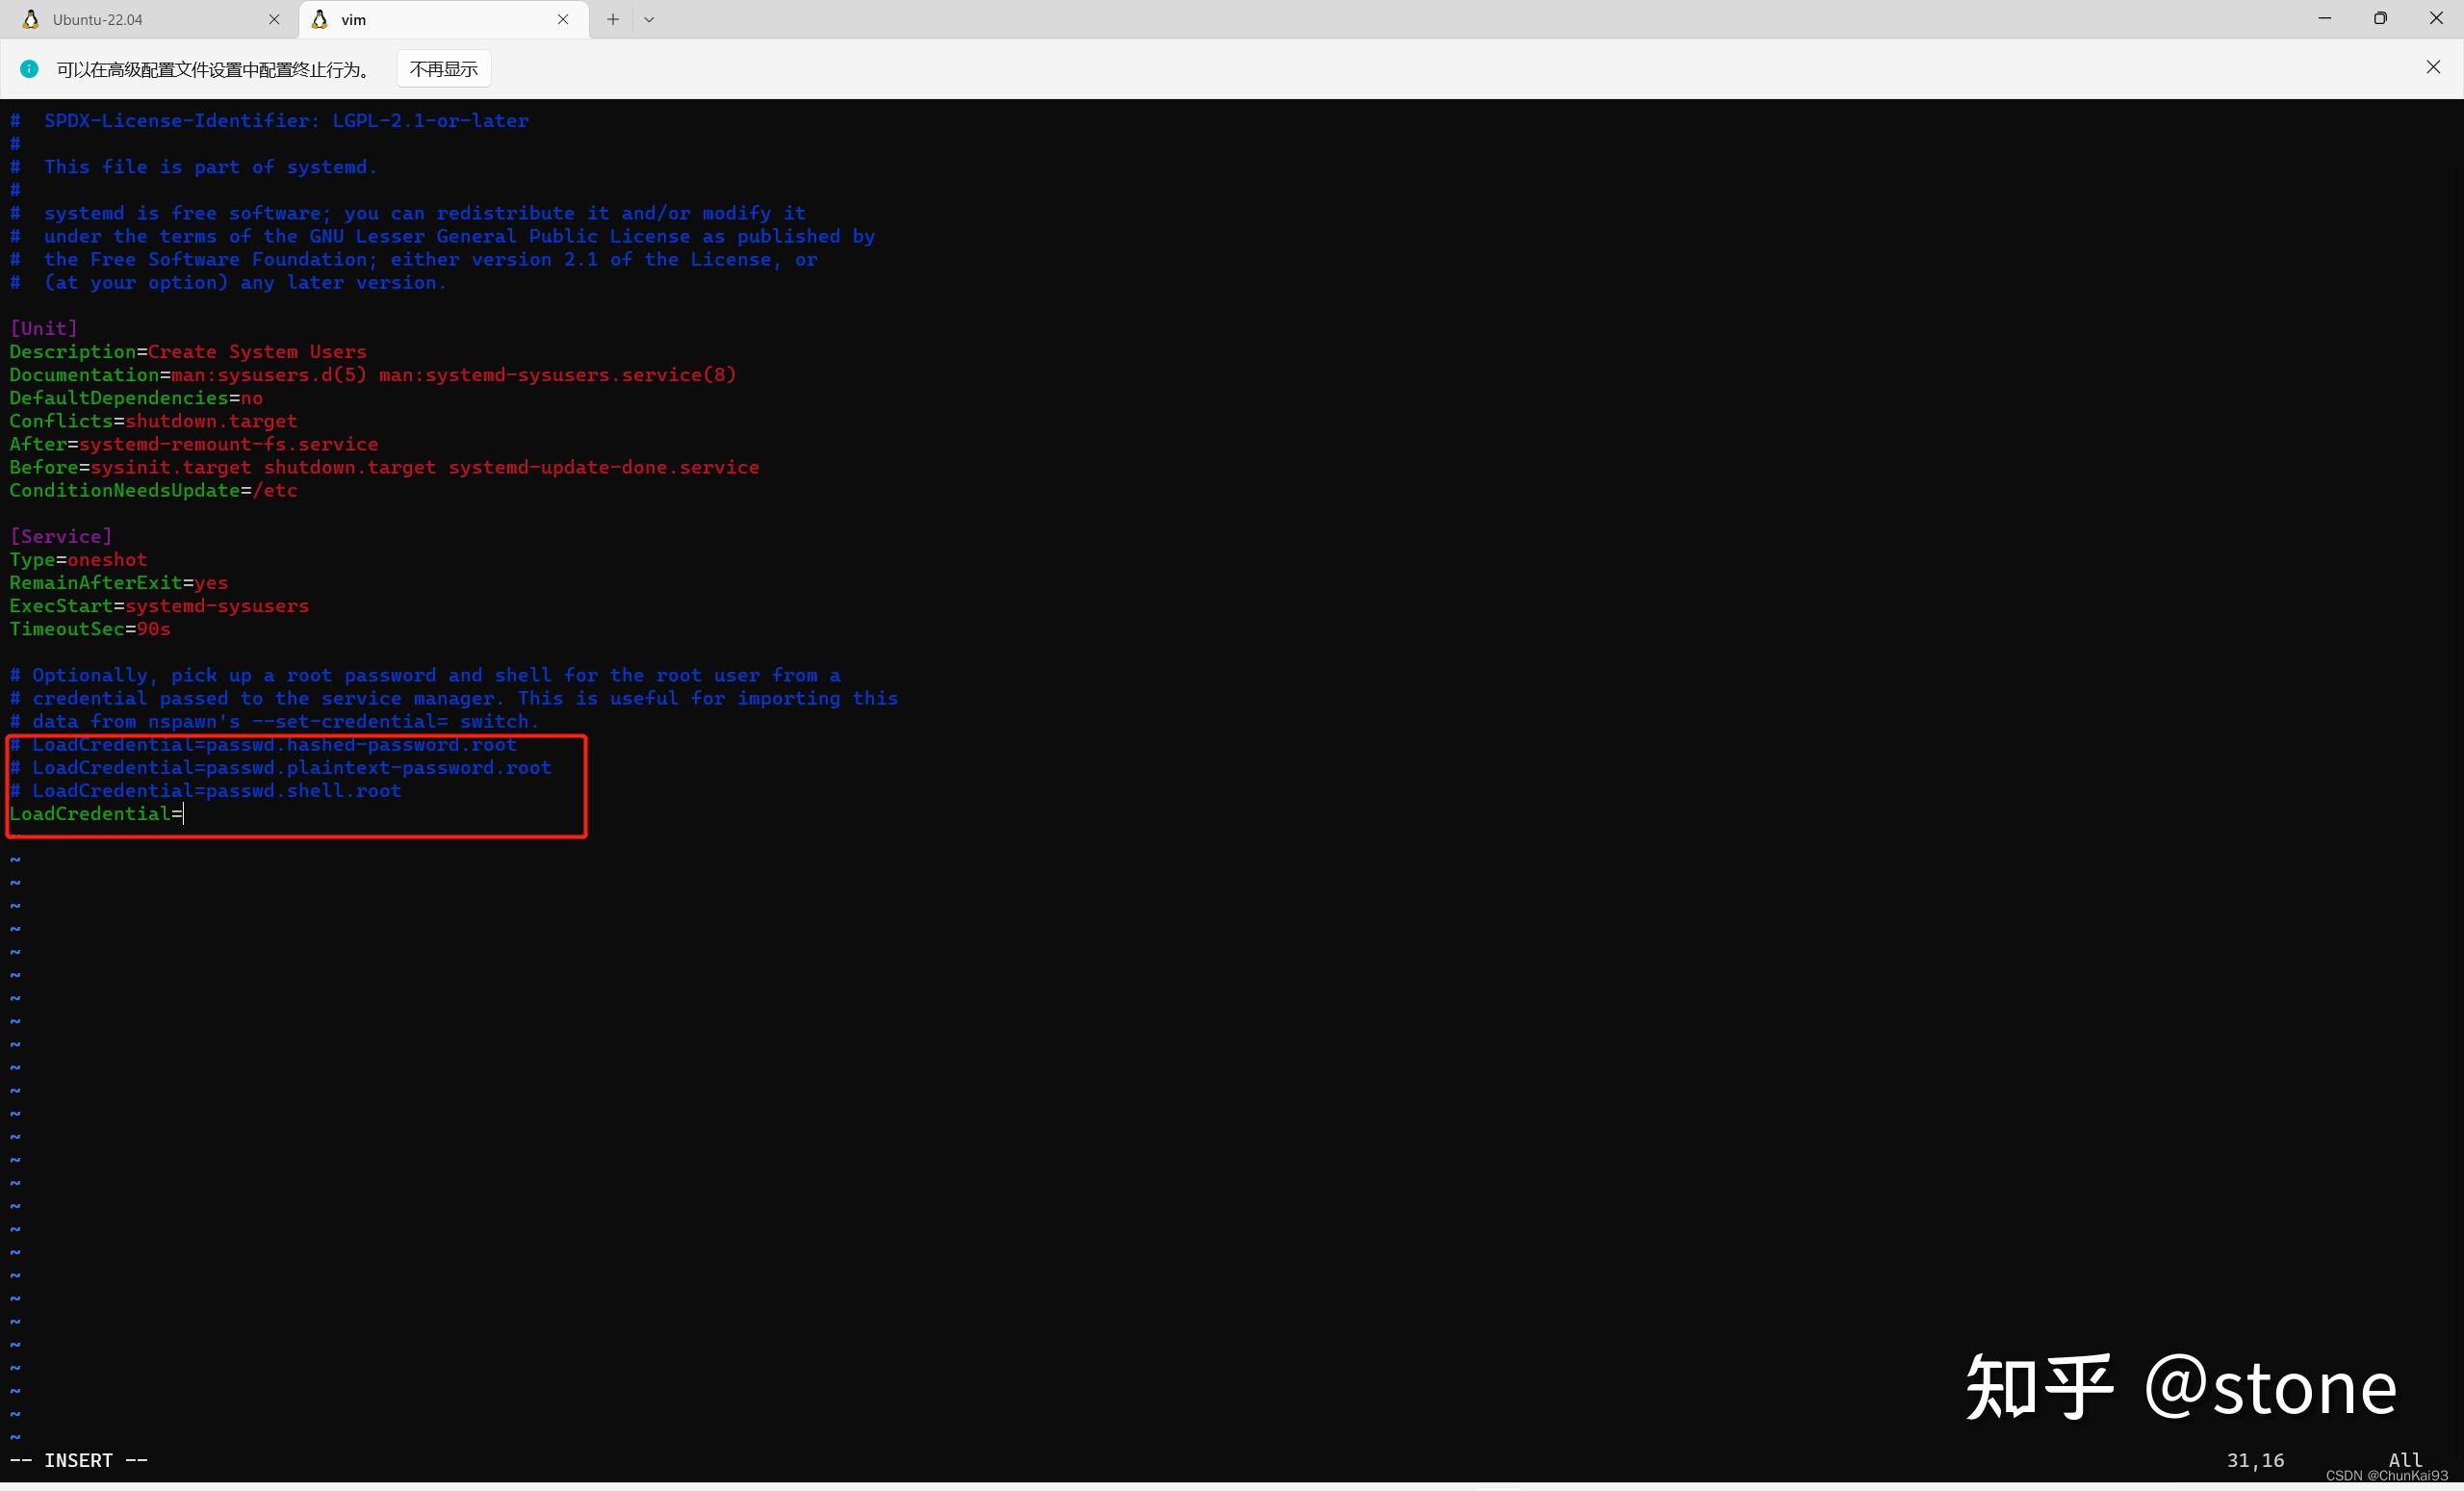Minimize the terminal window
Viewport: 2464px width, 1491px height.
pyautogui.click(x=2324, y=19)
